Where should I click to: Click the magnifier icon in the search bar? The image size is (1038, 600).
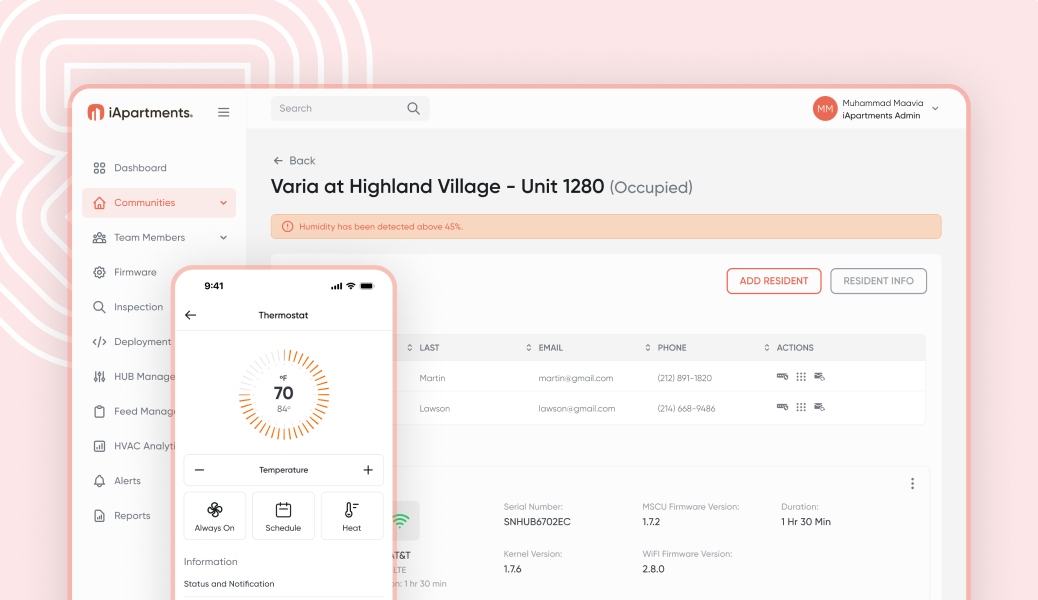pos(414,109)
